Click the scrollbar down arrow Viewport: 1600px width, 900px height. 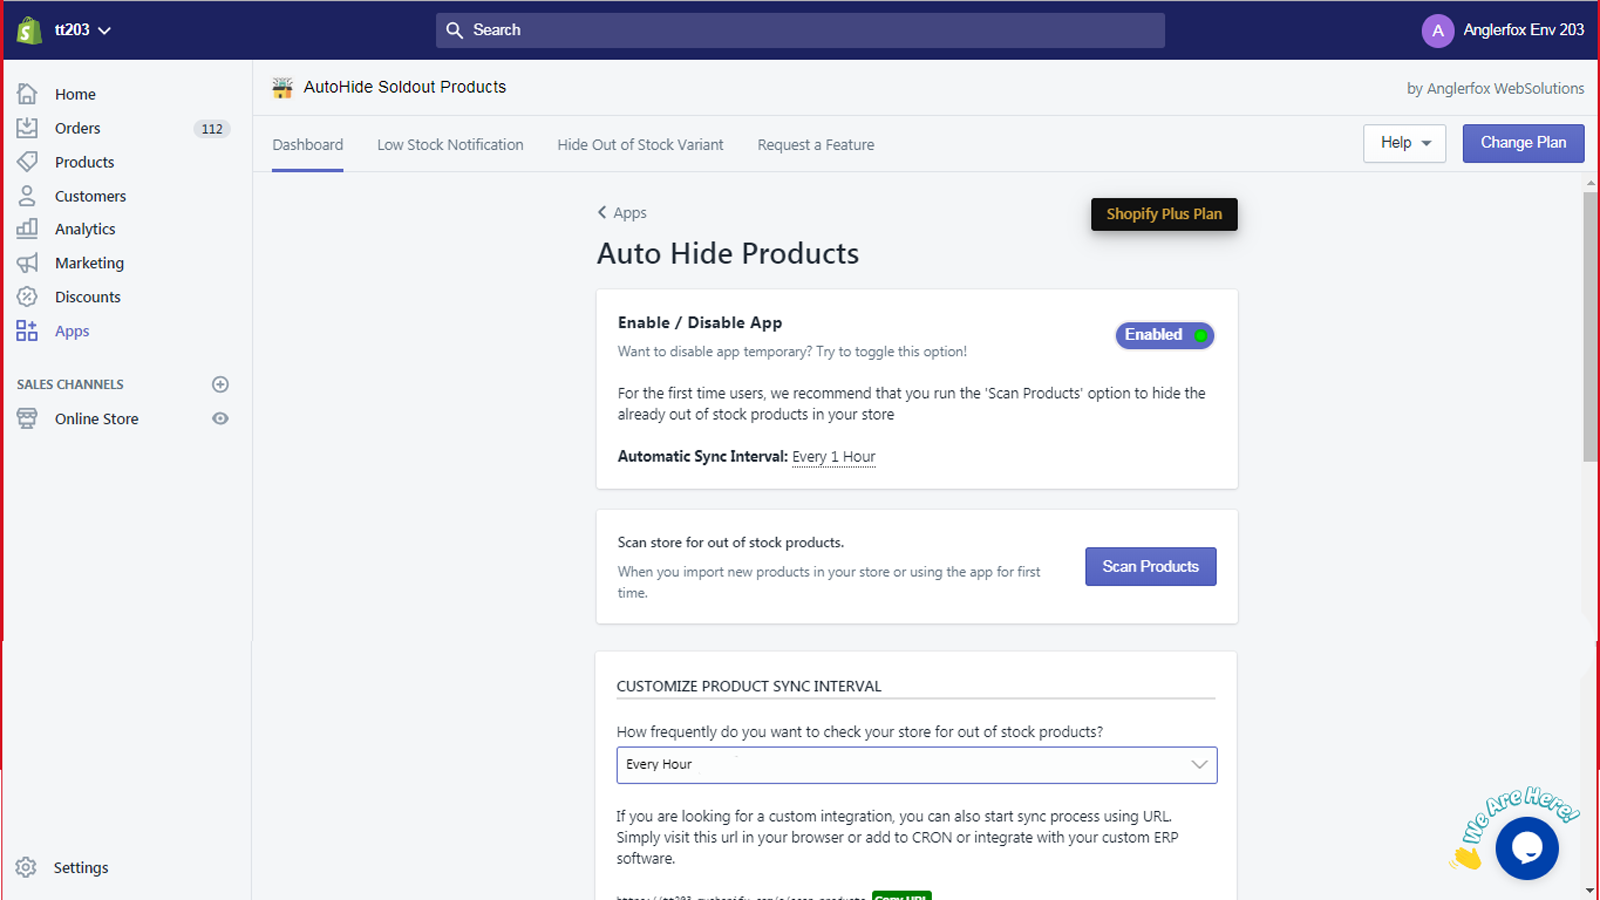point(1591,890)
